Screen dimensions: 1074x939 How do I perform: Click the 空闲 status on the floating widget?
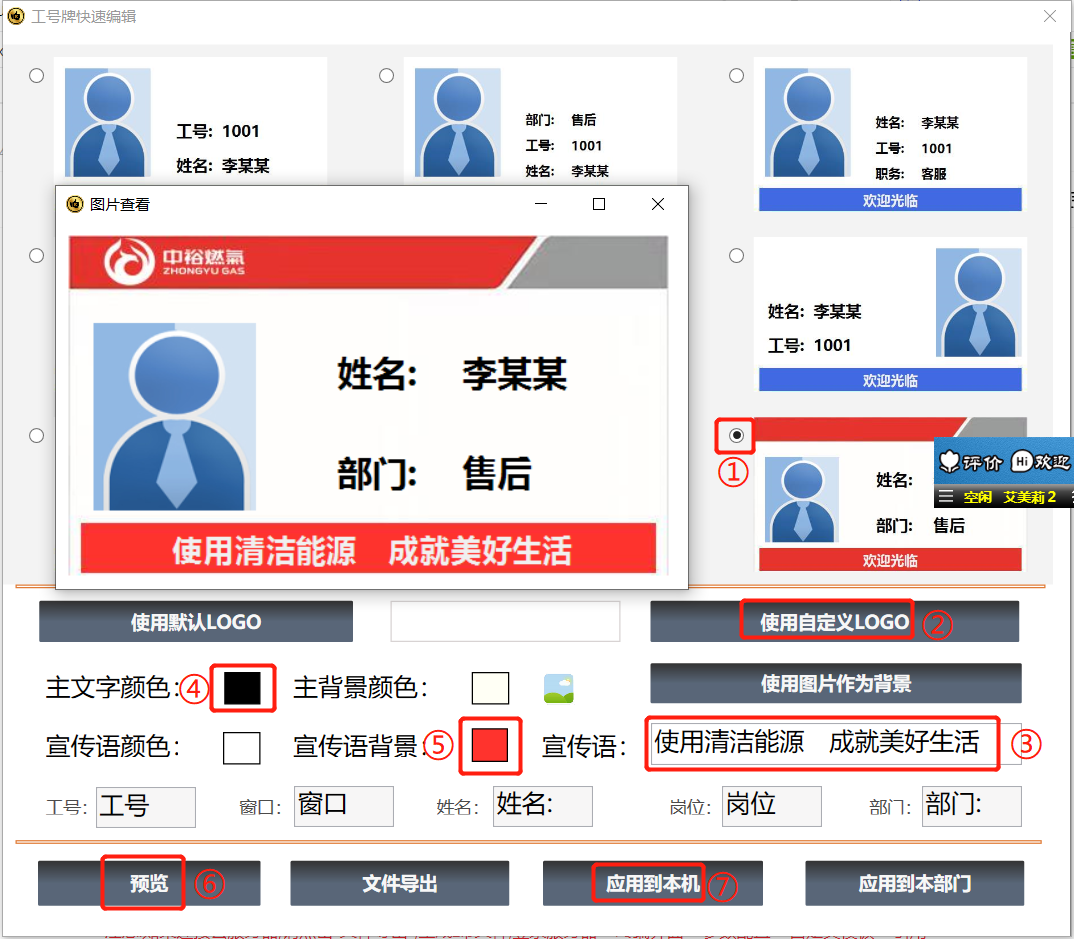pos(977,497)
